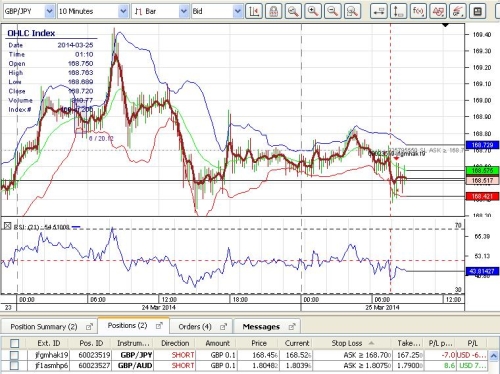Sort by the Direction column header
This screenshot has height=374, width=500.
point(175,343)
